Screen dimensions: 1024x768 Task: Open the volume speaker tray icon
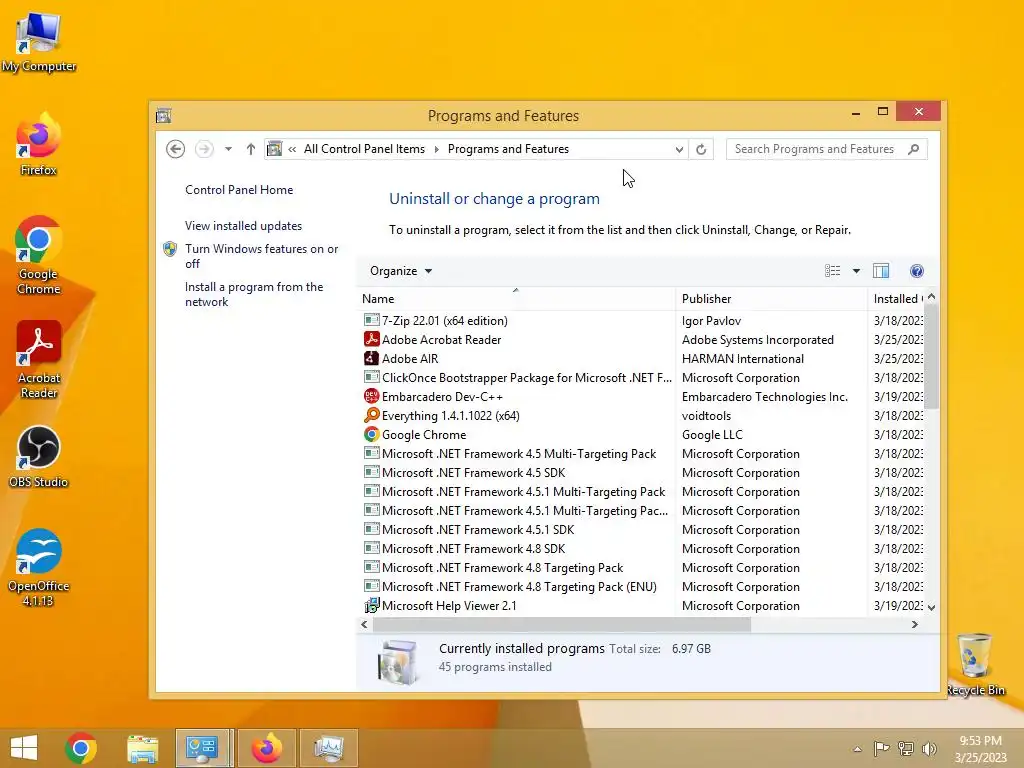point(929,749)
